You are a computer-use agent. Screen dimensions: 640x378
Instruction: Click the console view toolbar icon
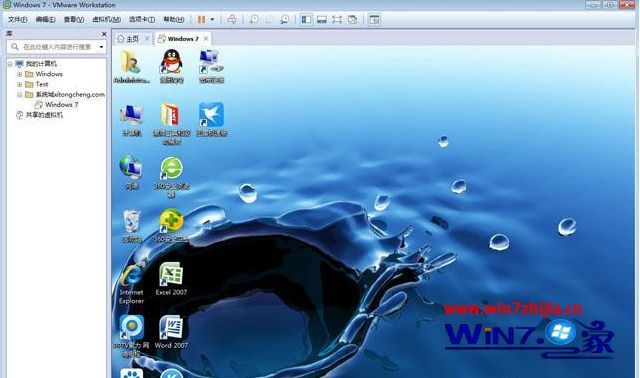[x=374, y=19]
